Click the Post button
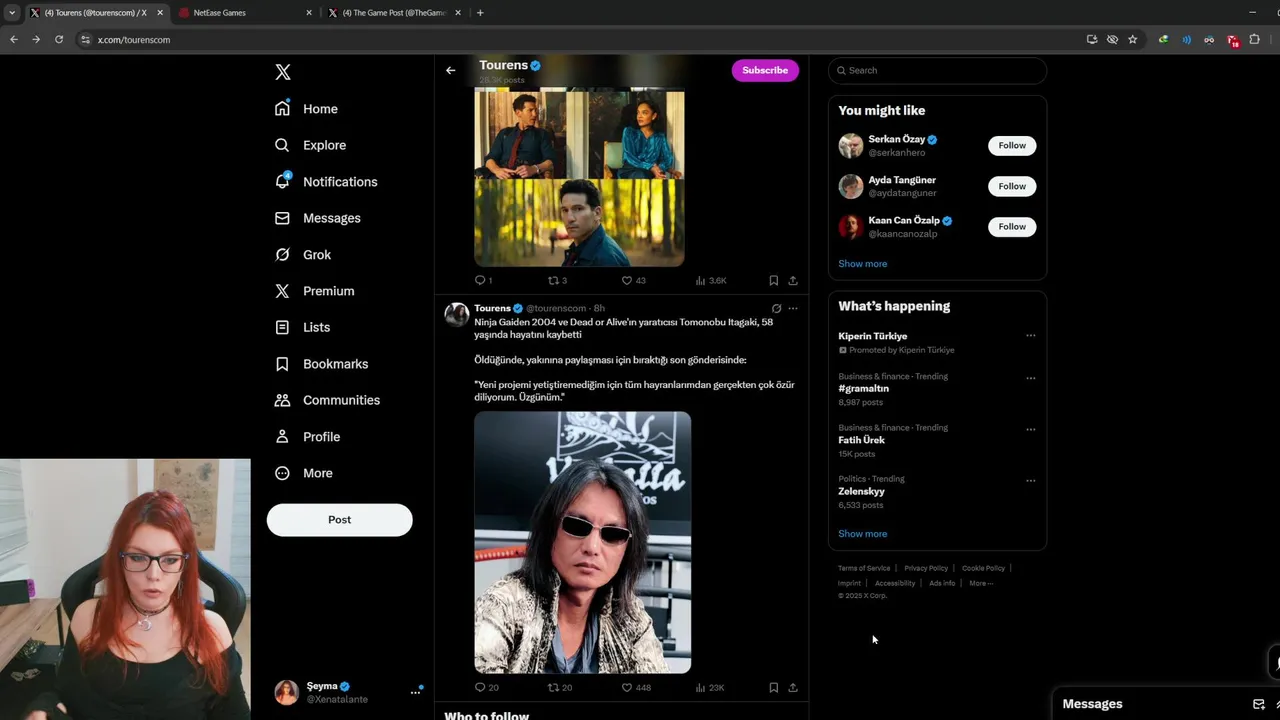The width and height of the screenshot is (1280, 720). (x=339, y=520)
